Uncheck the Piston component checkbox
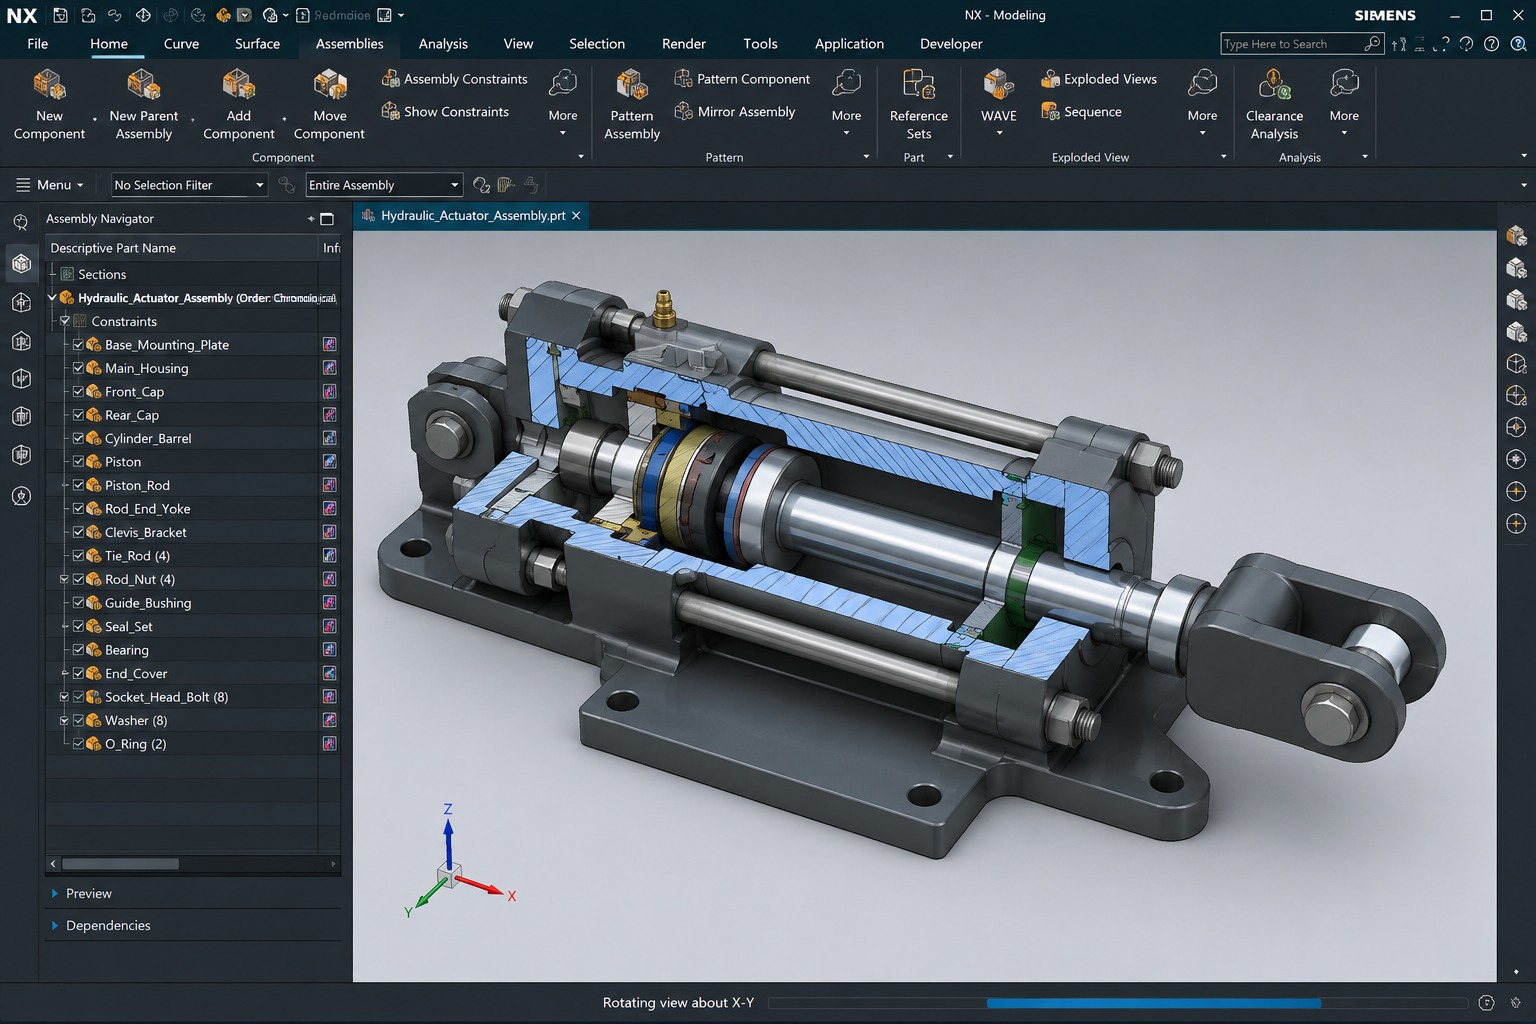The image size is (1536, 1024). pyautogui.click(x=79, y=461)
